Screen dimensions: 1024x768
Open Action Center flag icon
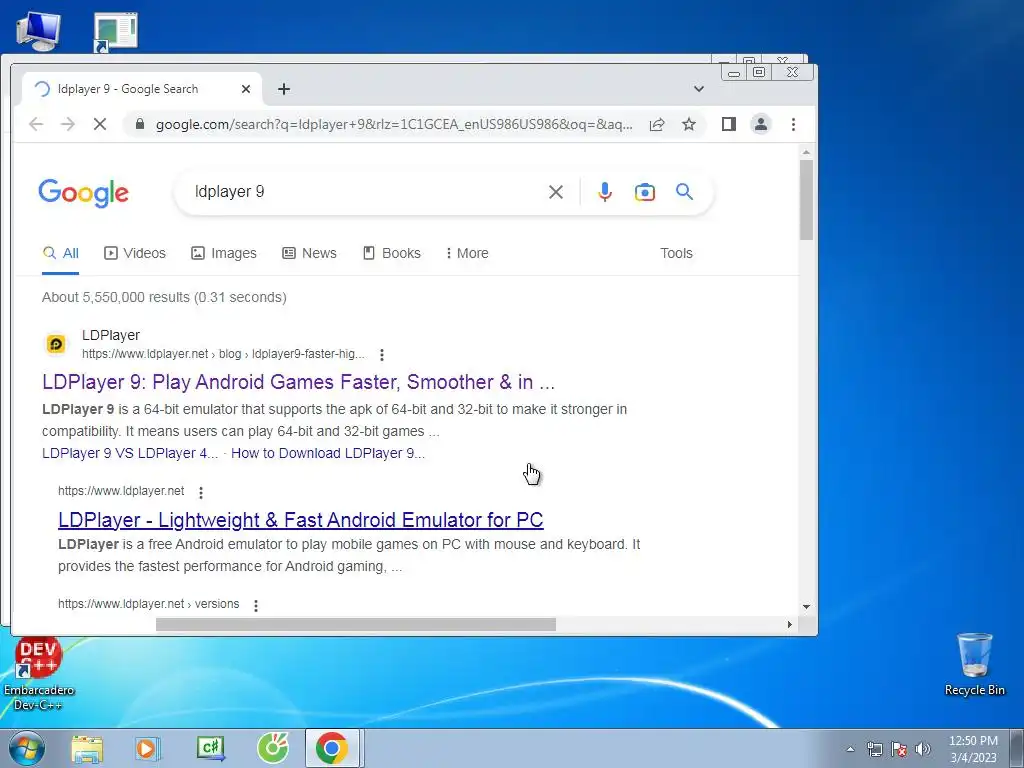899,749
